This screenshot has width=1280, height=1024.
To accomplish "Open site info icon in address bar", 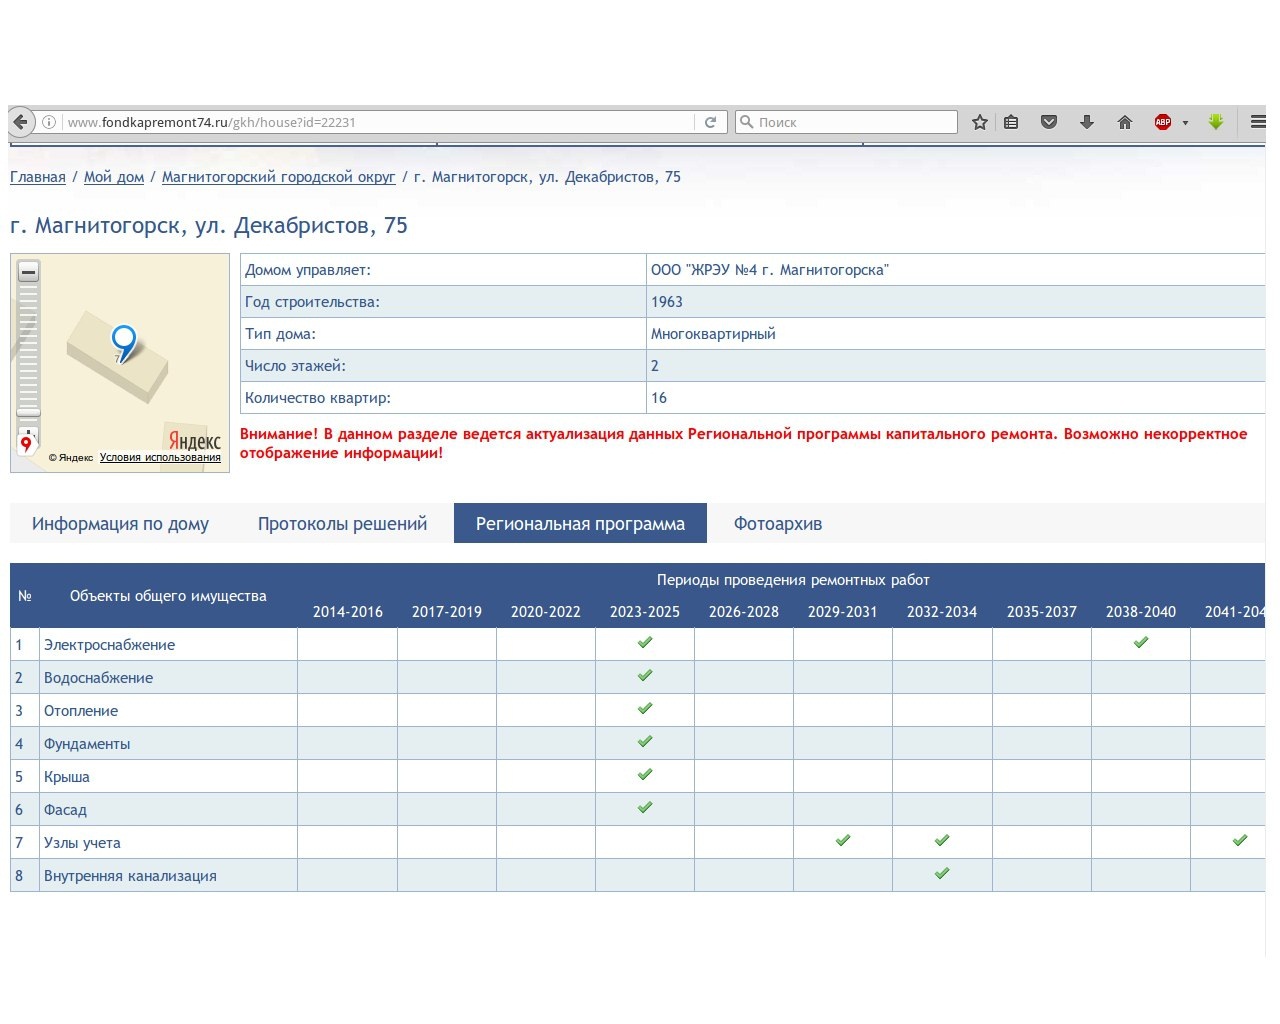I will point(48,122).
